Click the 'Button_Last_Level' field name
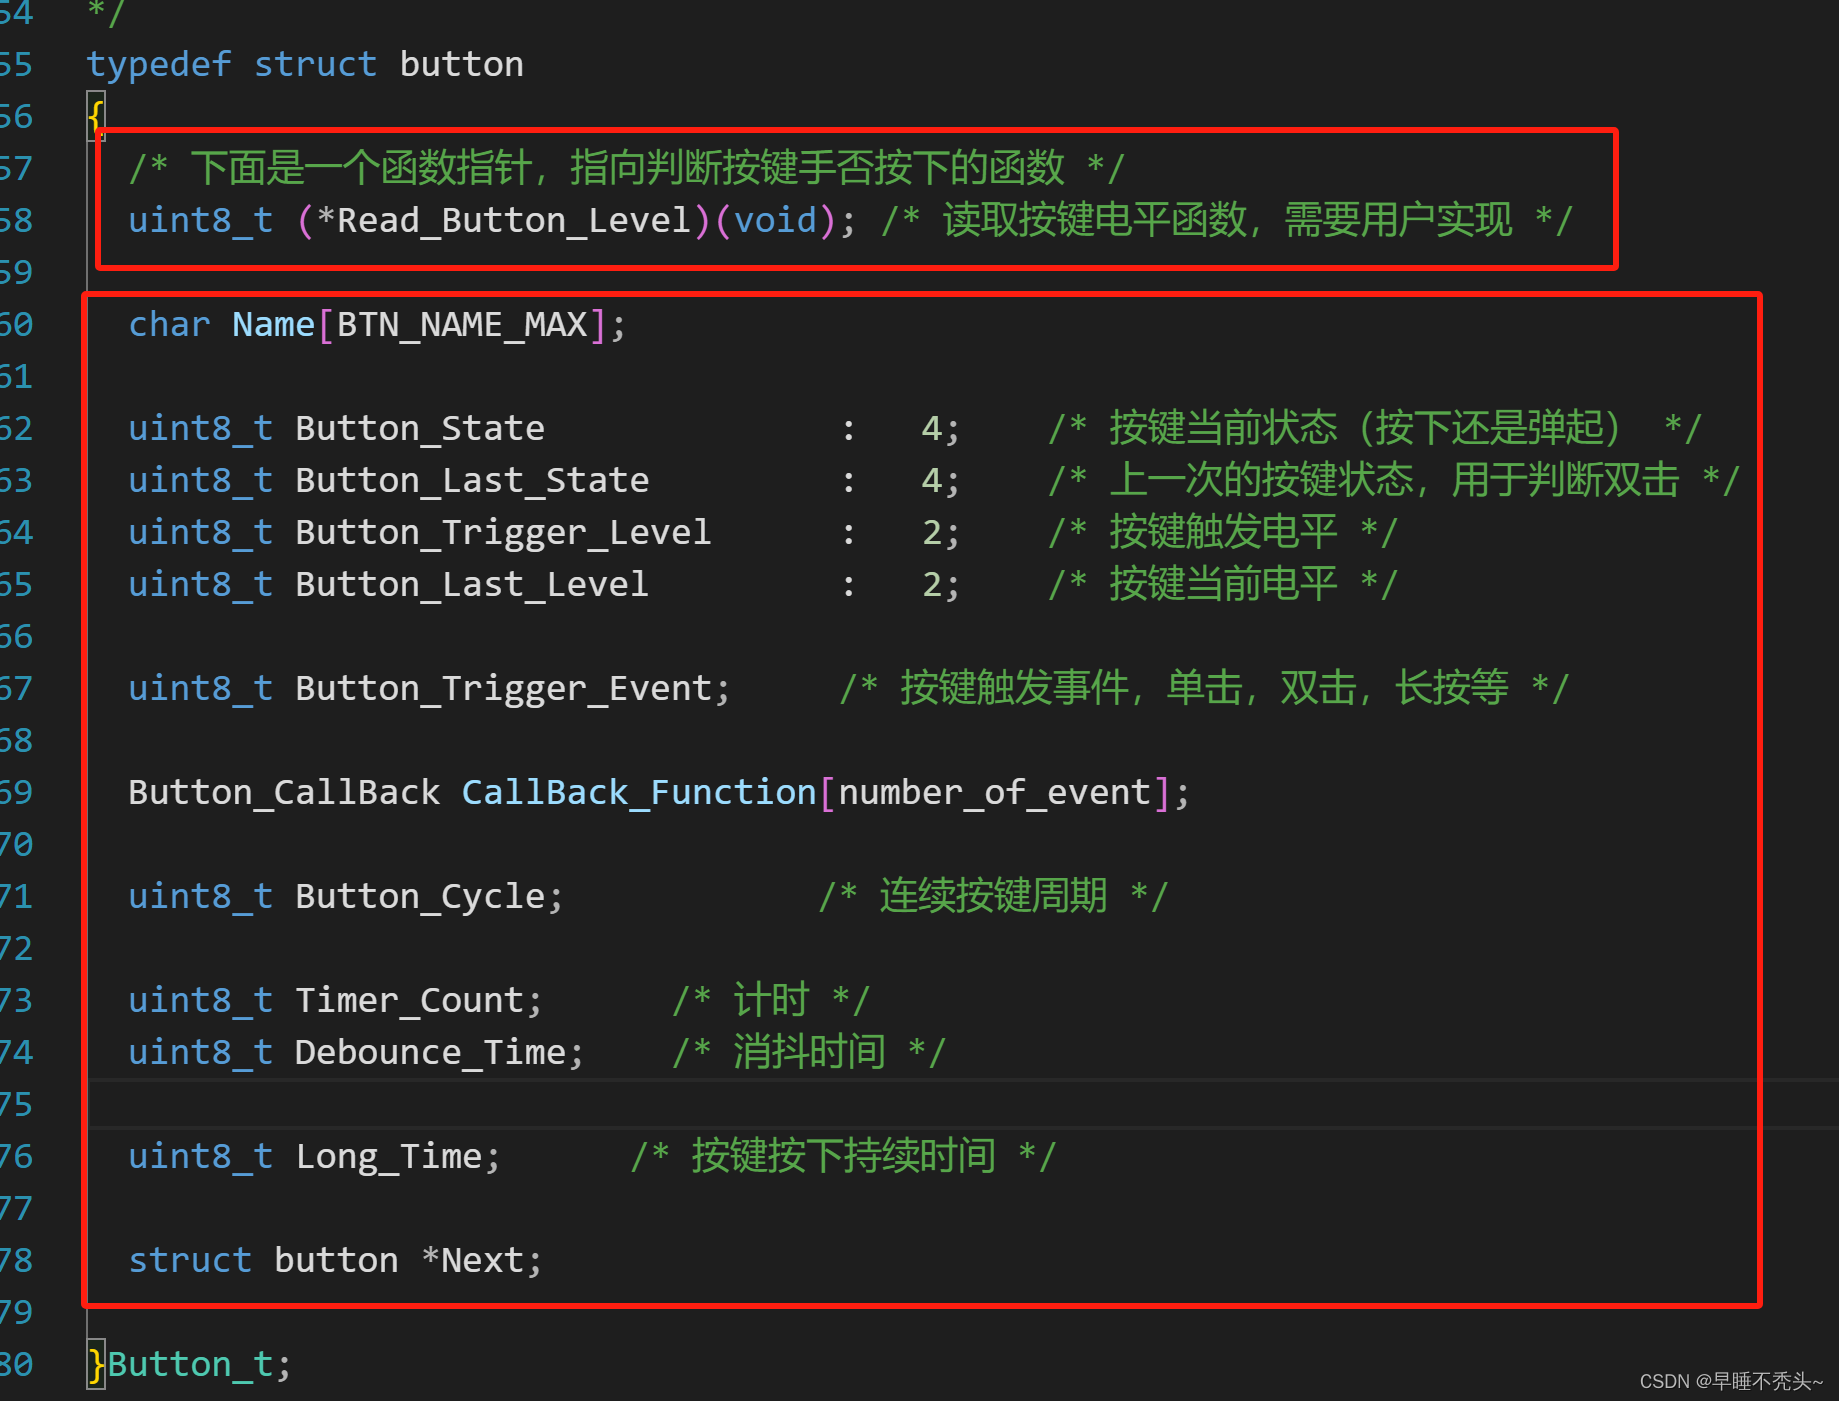Viewport: 1839px width, 1401px height. (472, 585)
